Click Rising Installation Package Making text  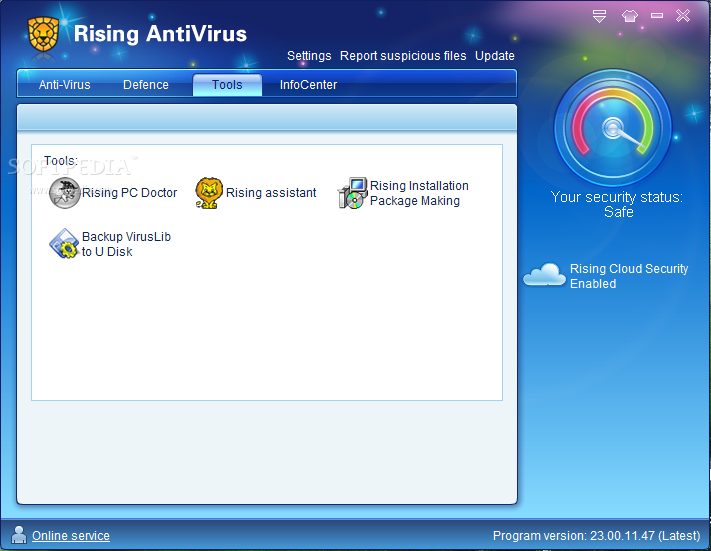tap(419, 193)
